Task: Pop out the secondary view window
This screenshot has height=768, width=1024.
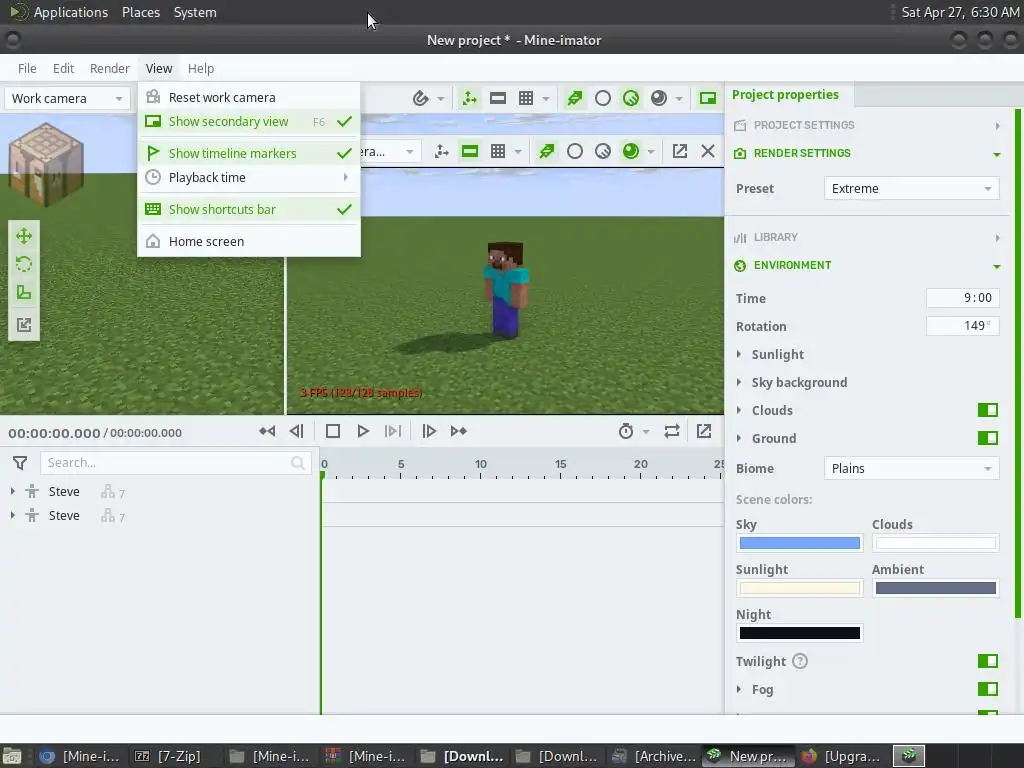Action: click(x=680, y=152)
